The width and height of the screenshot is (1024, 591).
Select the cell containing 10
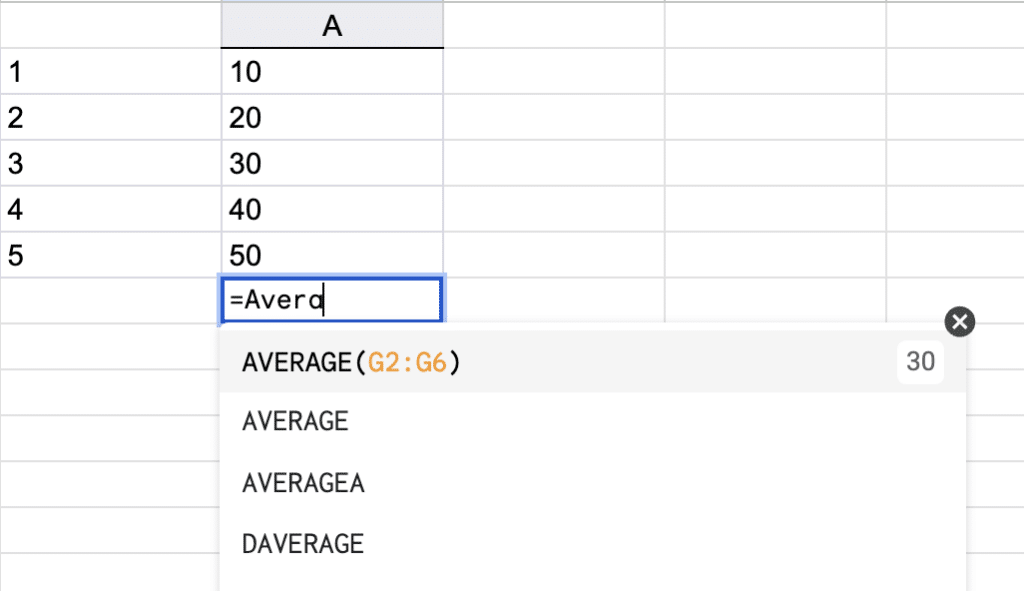[332, 72]
